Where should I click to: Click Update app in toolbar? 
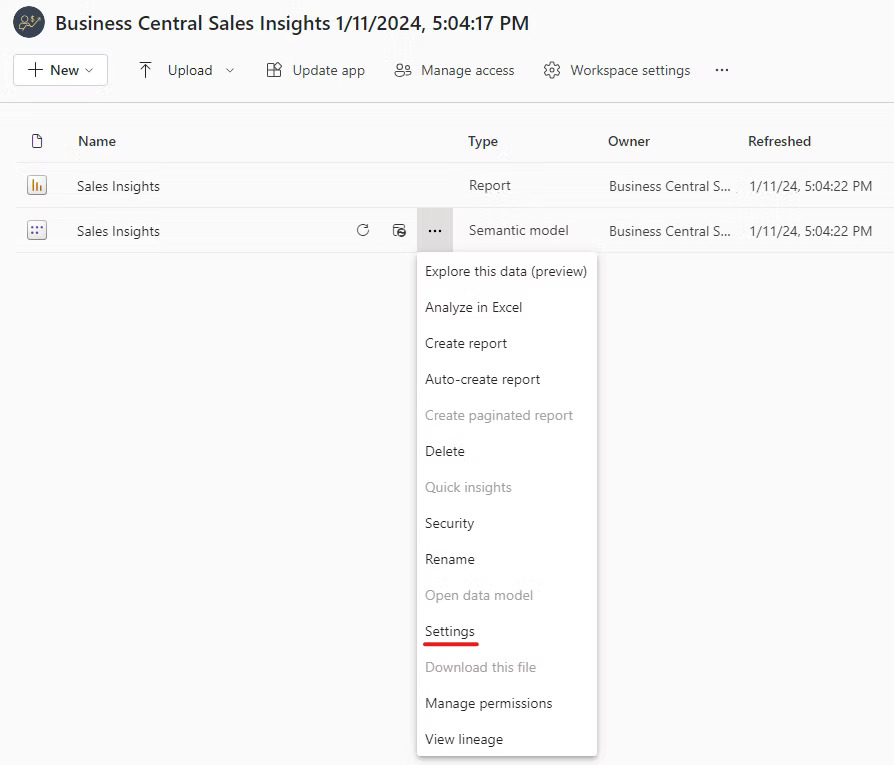point(316,70)
